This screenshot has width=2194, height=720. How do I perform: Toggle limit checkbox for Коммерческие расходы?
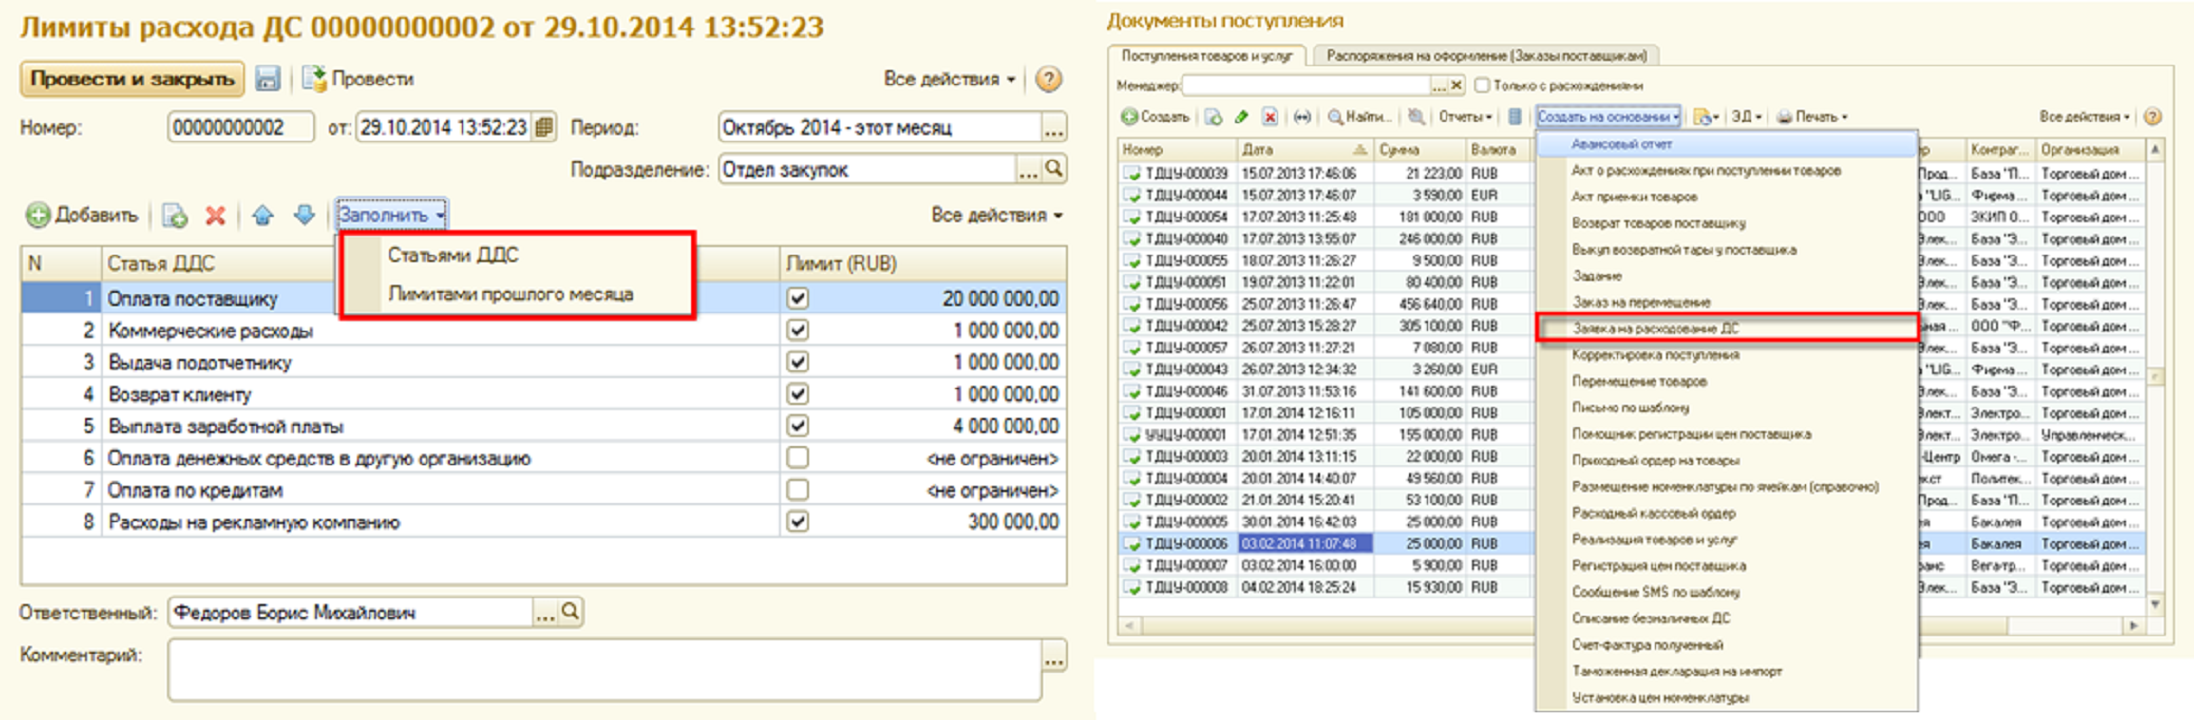point(797,330)
